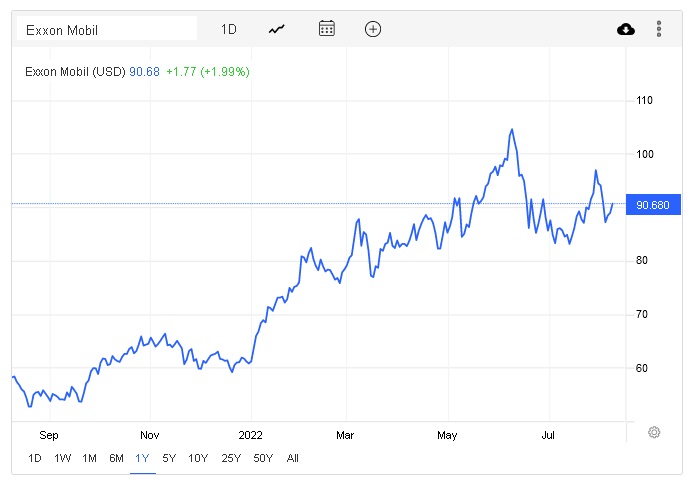The width and height of the screenshot is (687, 480).
Task: Click the +1.77 (+1.99%) change value
Action: click(208, 71)
